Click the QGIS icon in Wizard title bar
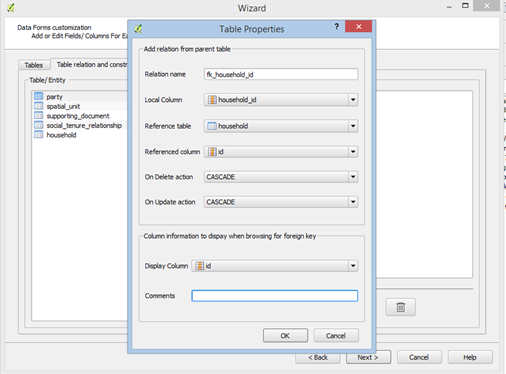 [x=11, y=8]
